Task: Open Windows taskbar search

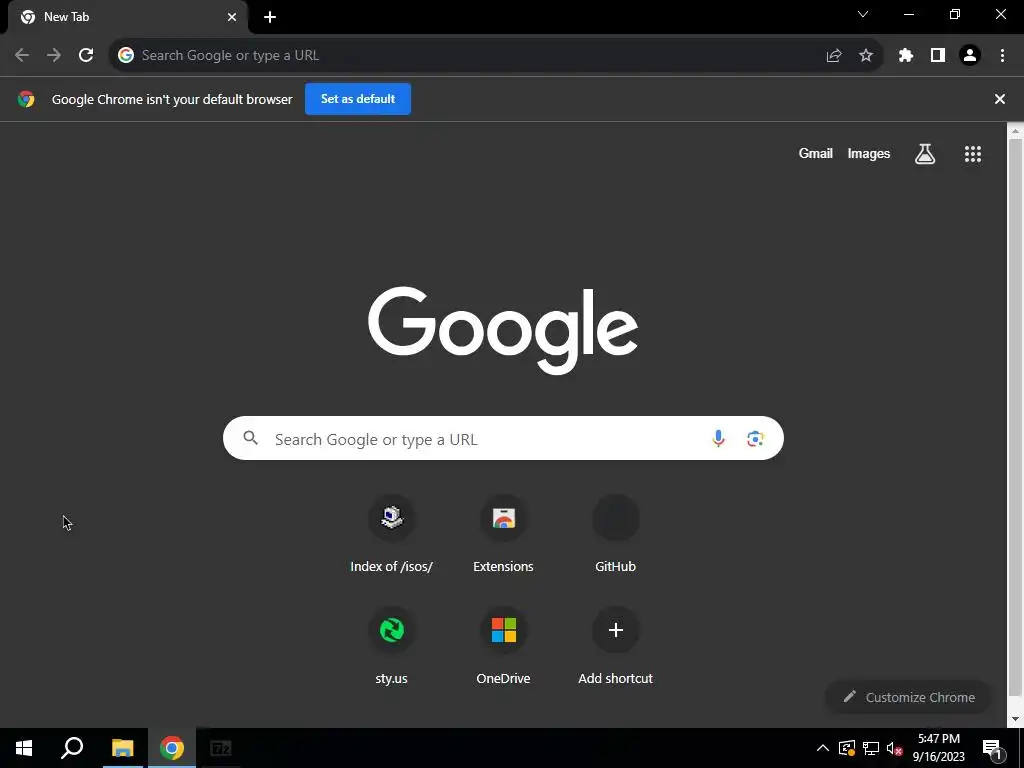Action: click(x=72, y=748)
